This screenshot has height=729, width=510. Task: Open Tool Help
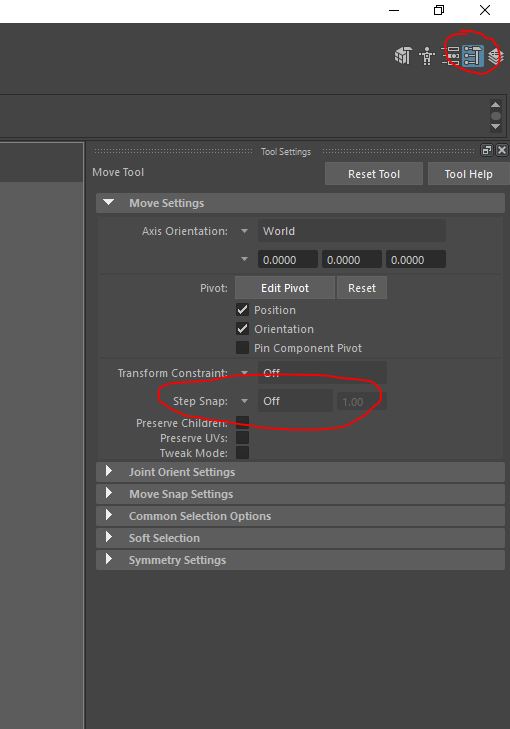[468, 174]
